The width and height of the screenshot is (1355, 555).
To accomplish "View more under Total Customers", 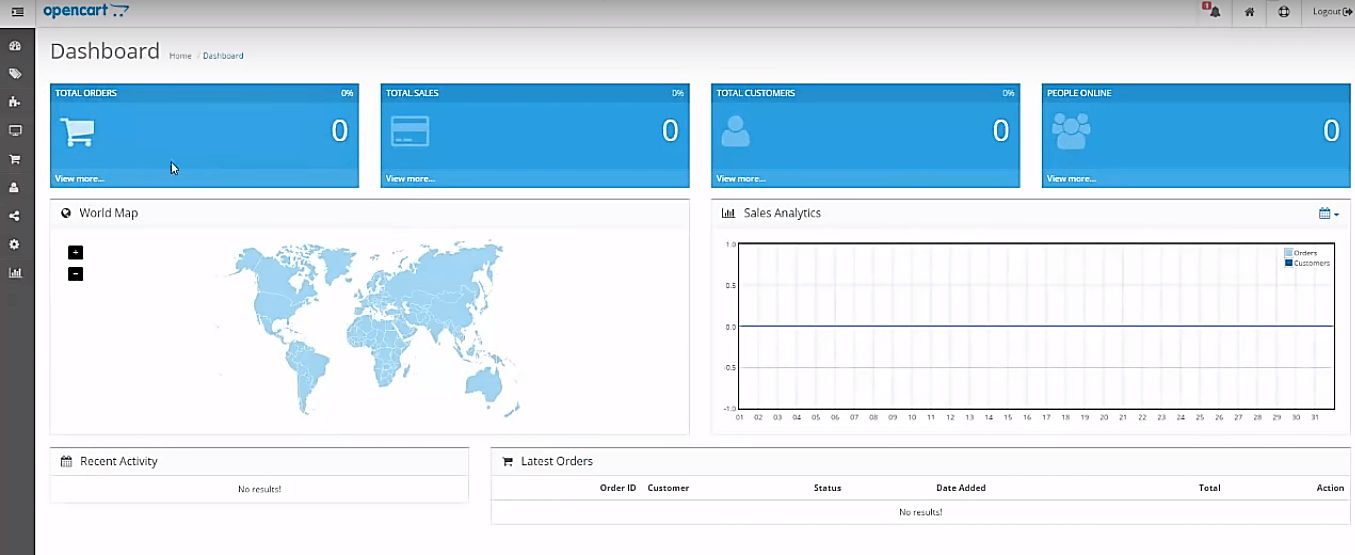I will (741, 178).
